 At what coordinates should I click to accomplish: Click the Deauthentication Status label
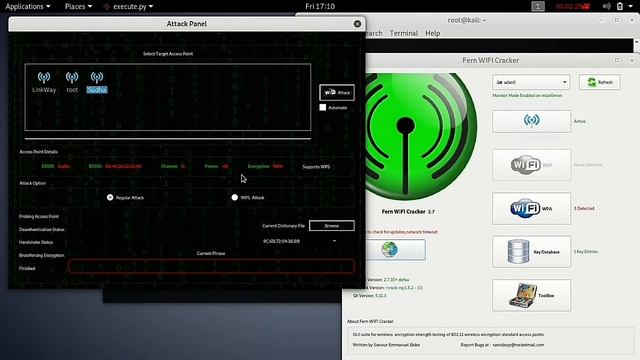[42, 229]
